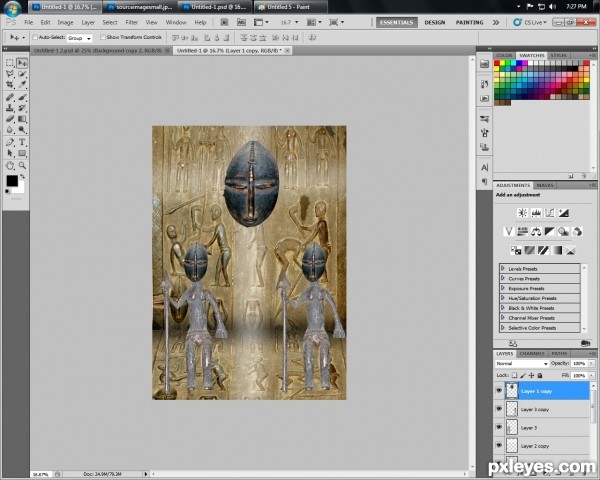Select the Dodge tool
The height and width of the screenshot is (480, 600).
pos(22,129)
